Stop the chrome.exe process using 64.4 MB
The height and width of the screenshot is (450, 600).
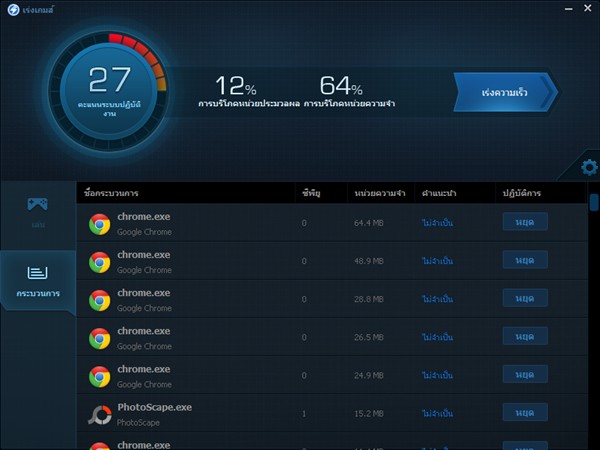525,222
